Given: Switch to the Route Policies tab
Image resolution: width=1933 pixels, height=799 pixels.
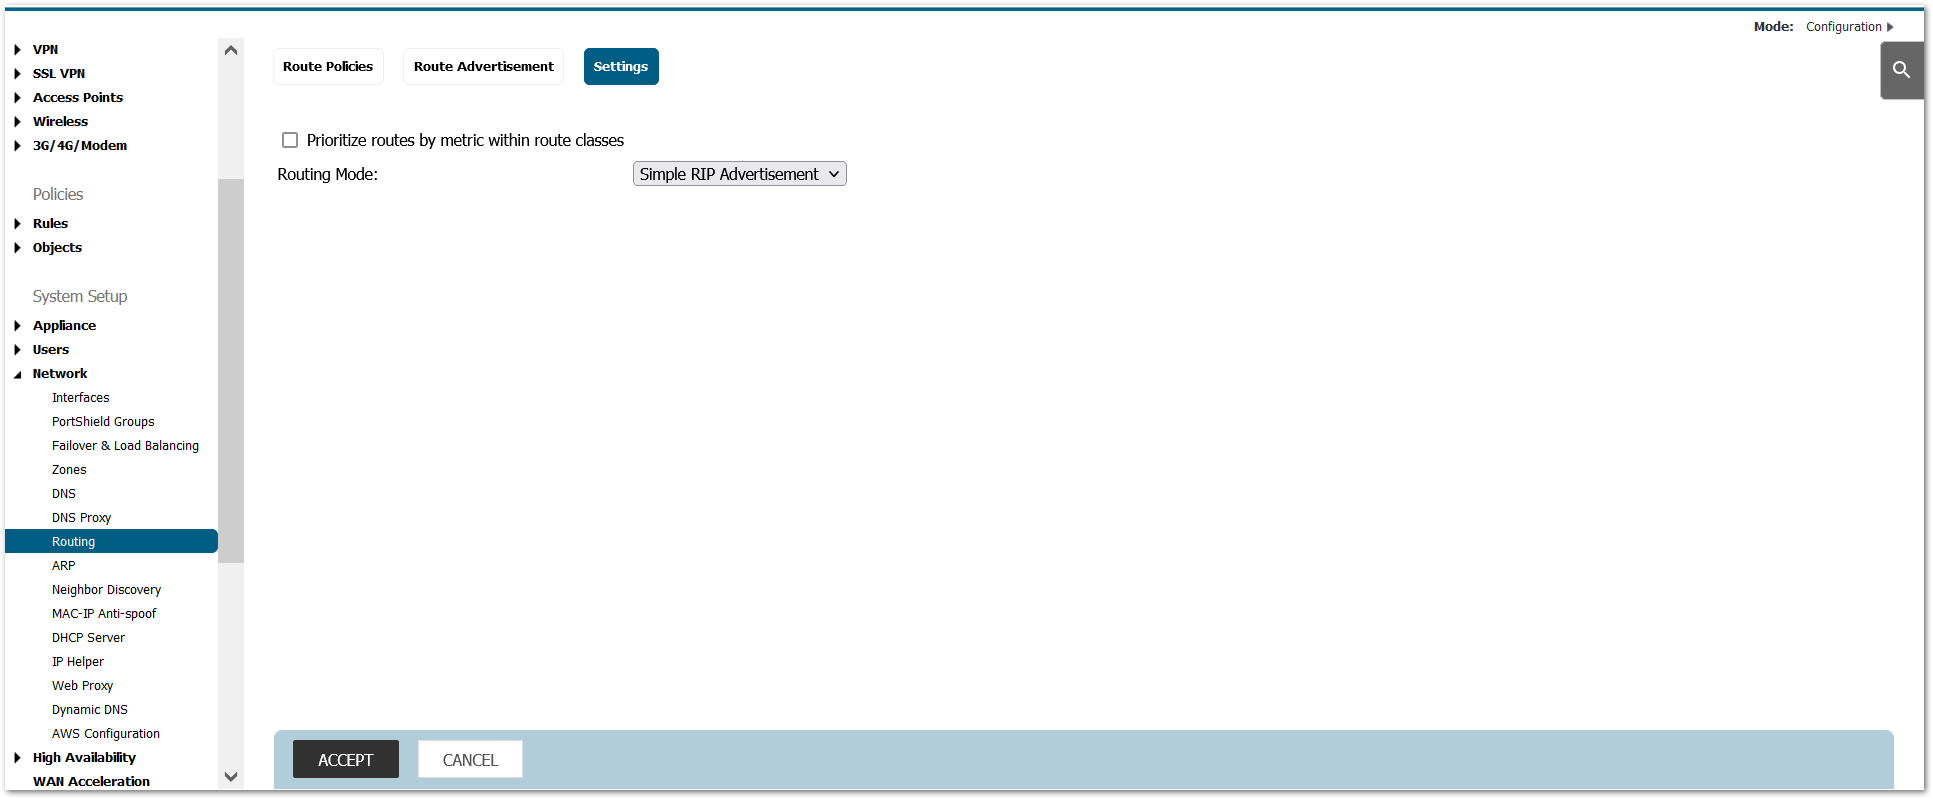Looking at the screenshot, I should pyautogui.click(x=328, y=67).
